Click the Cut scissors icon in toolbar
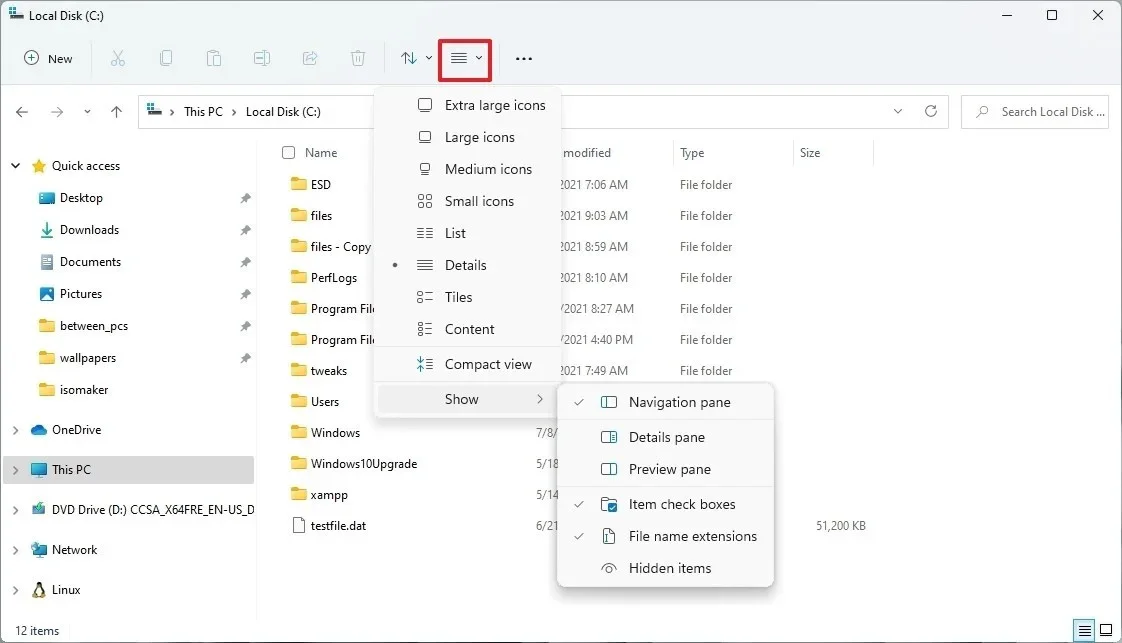Image resolution: width=1122 pixels, height=643 pixels. click(x=118, y=59)
